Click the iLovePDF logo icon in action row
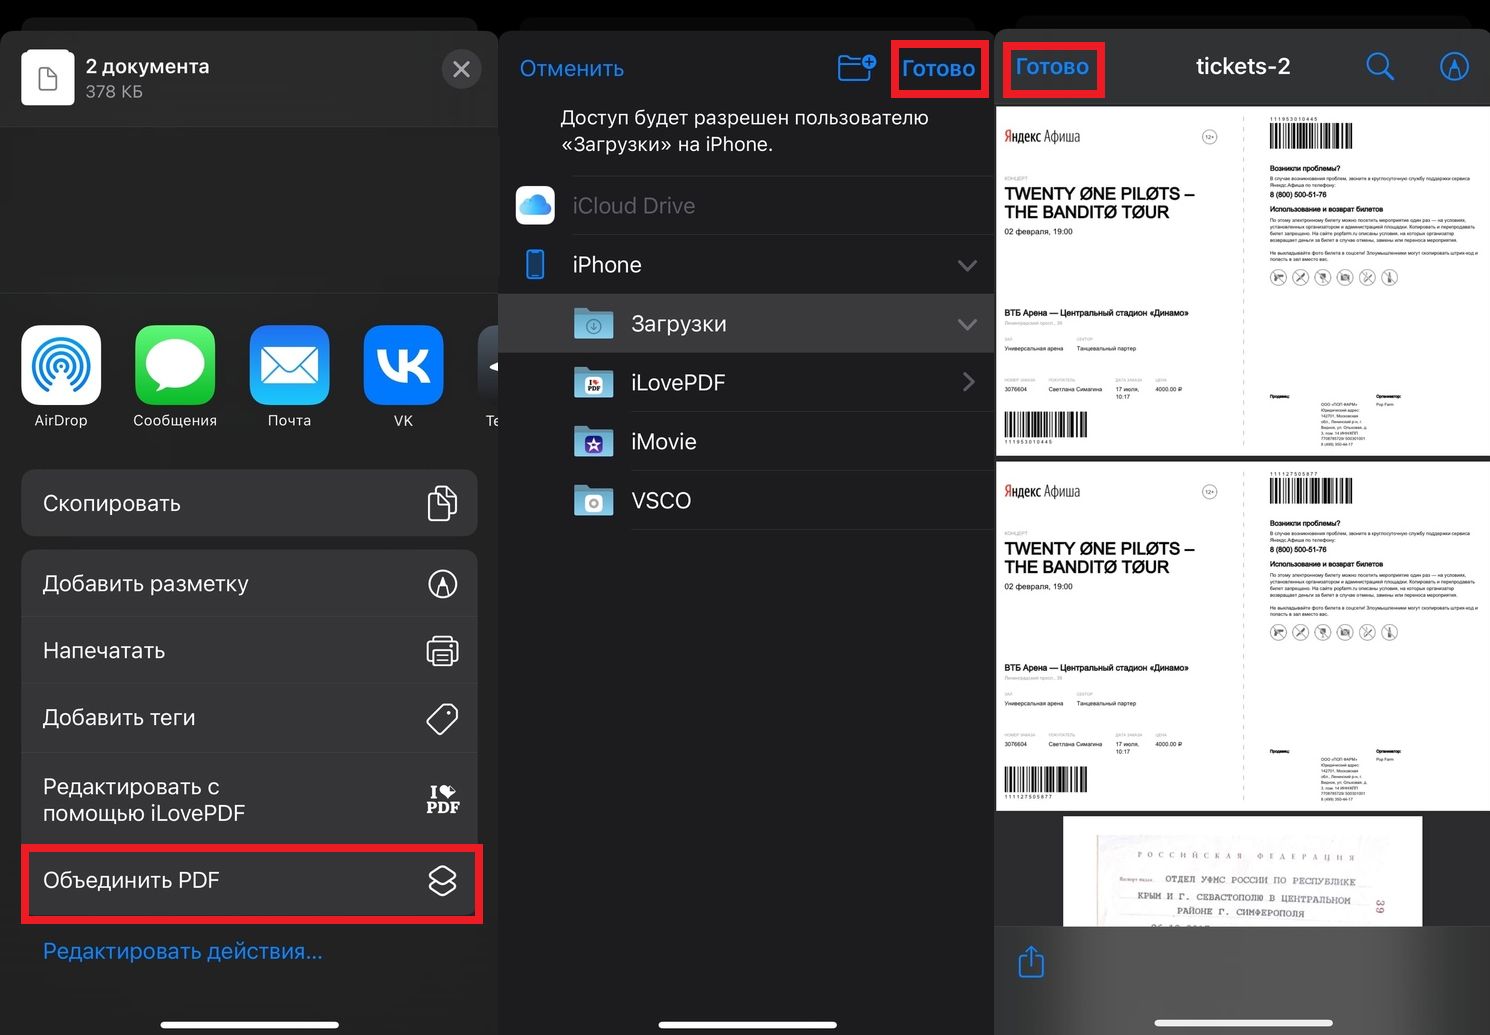Image resolution: width=1490 pixels, height=1035 pixels. (442, 799)
